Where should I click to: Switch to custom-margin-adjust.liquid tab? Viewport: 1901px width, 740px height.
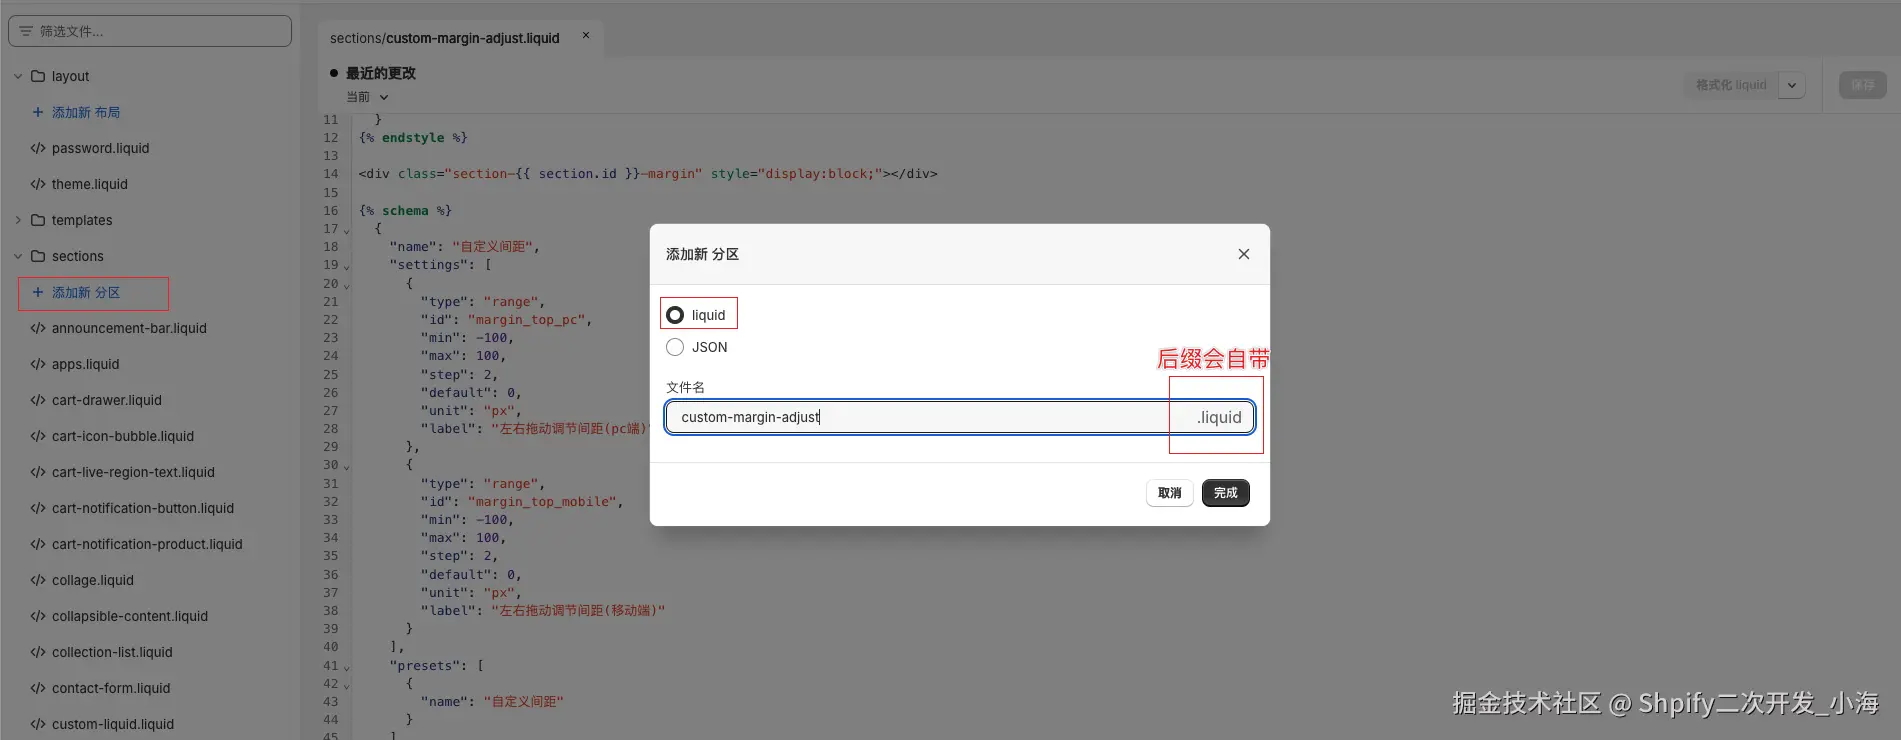(445, 38)
